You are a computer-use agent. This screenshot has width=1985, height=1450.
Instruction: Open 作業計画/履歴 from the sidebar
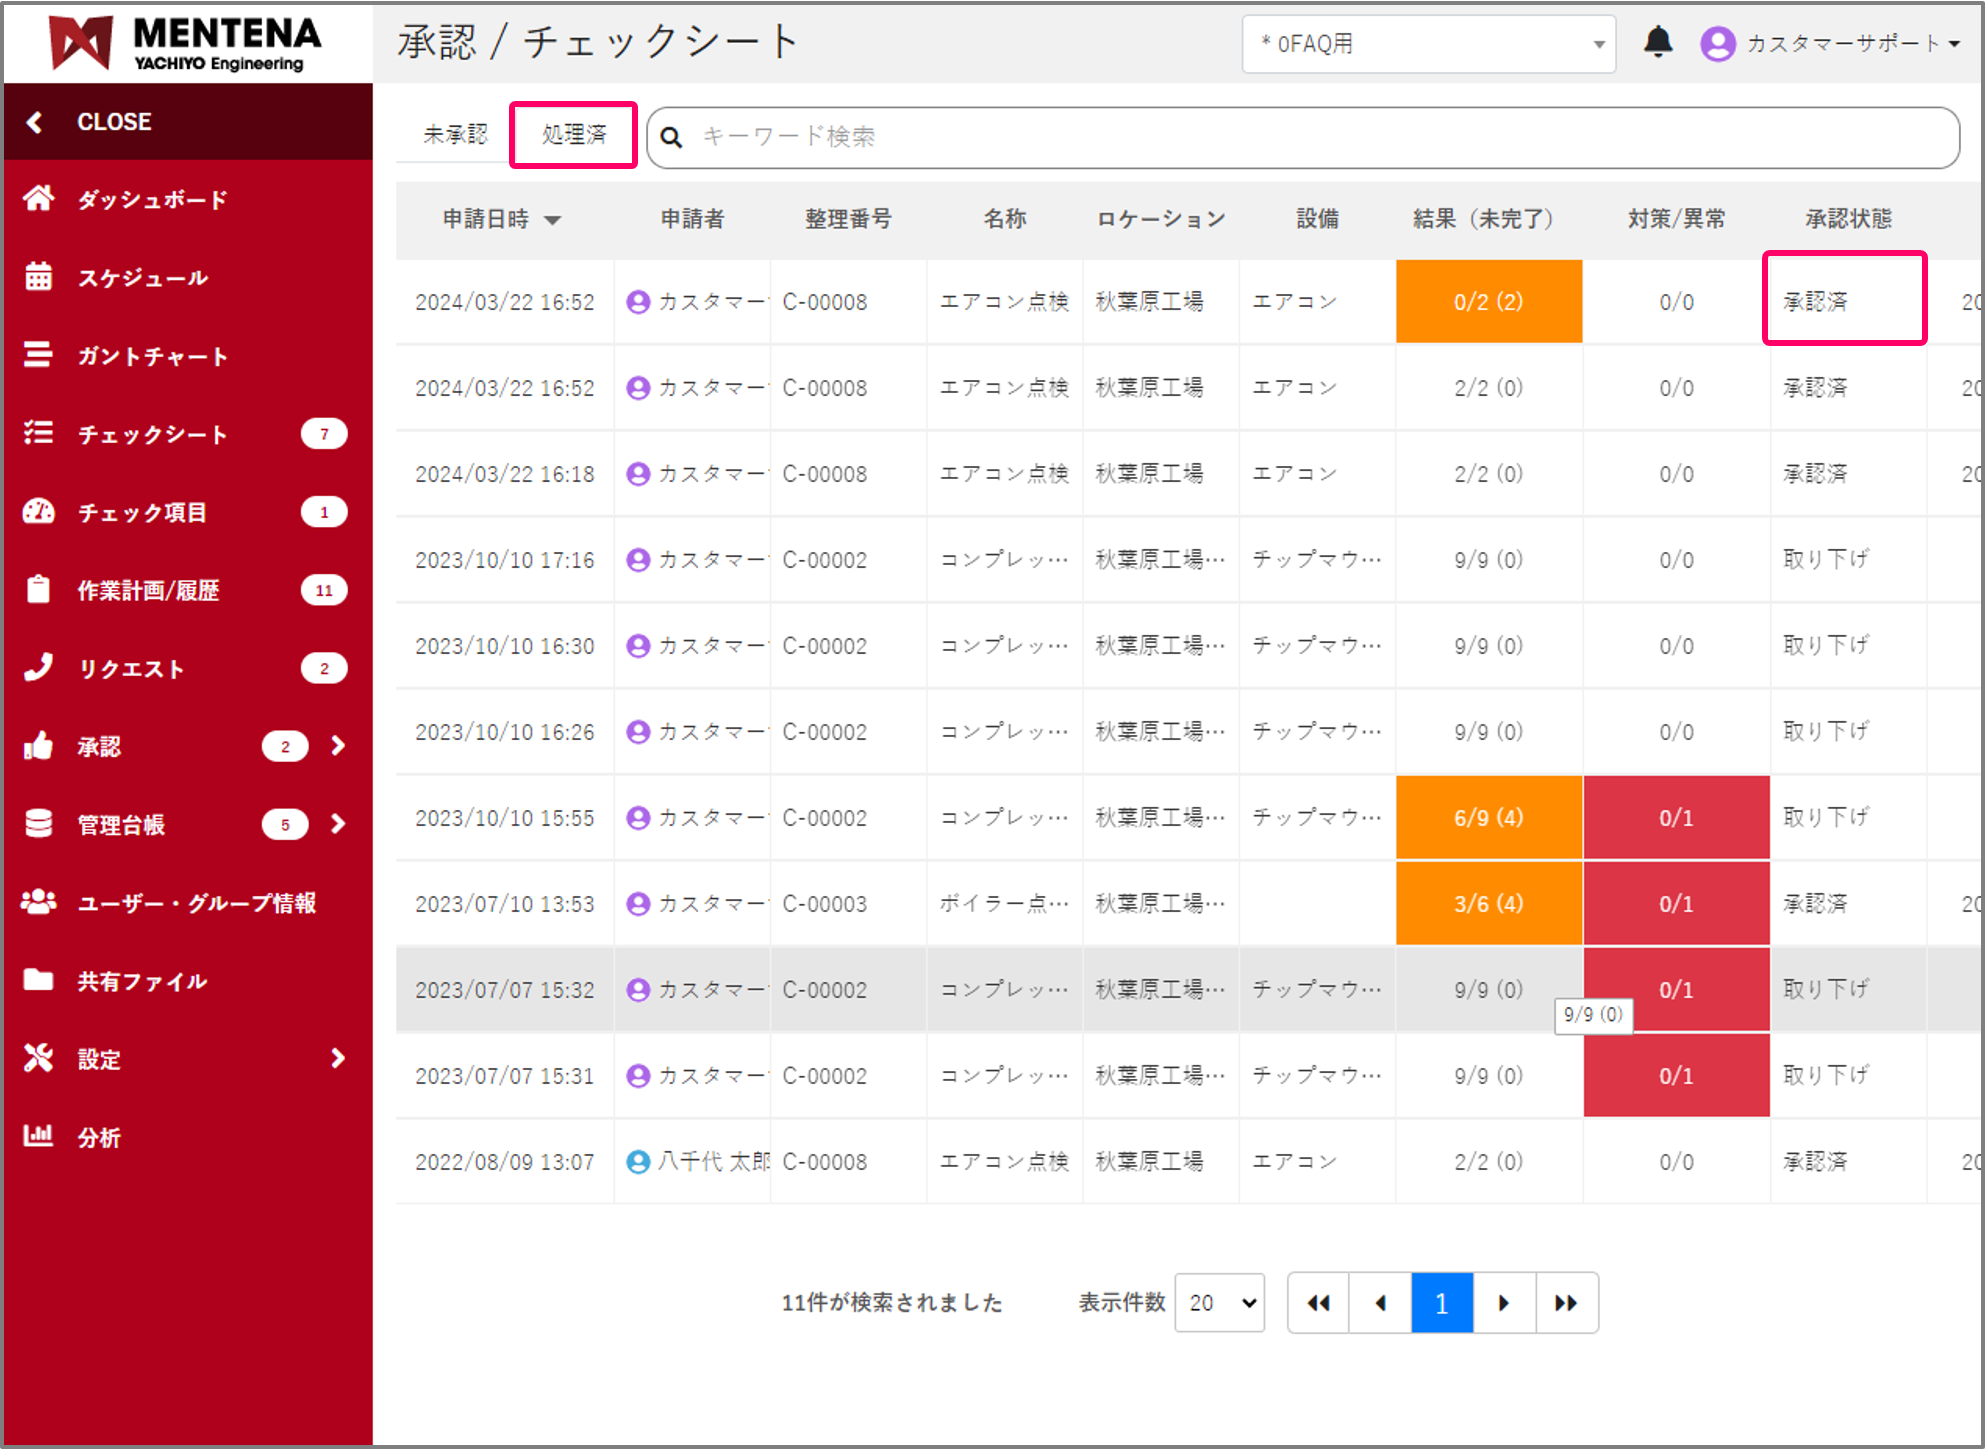tap(152, 590)
